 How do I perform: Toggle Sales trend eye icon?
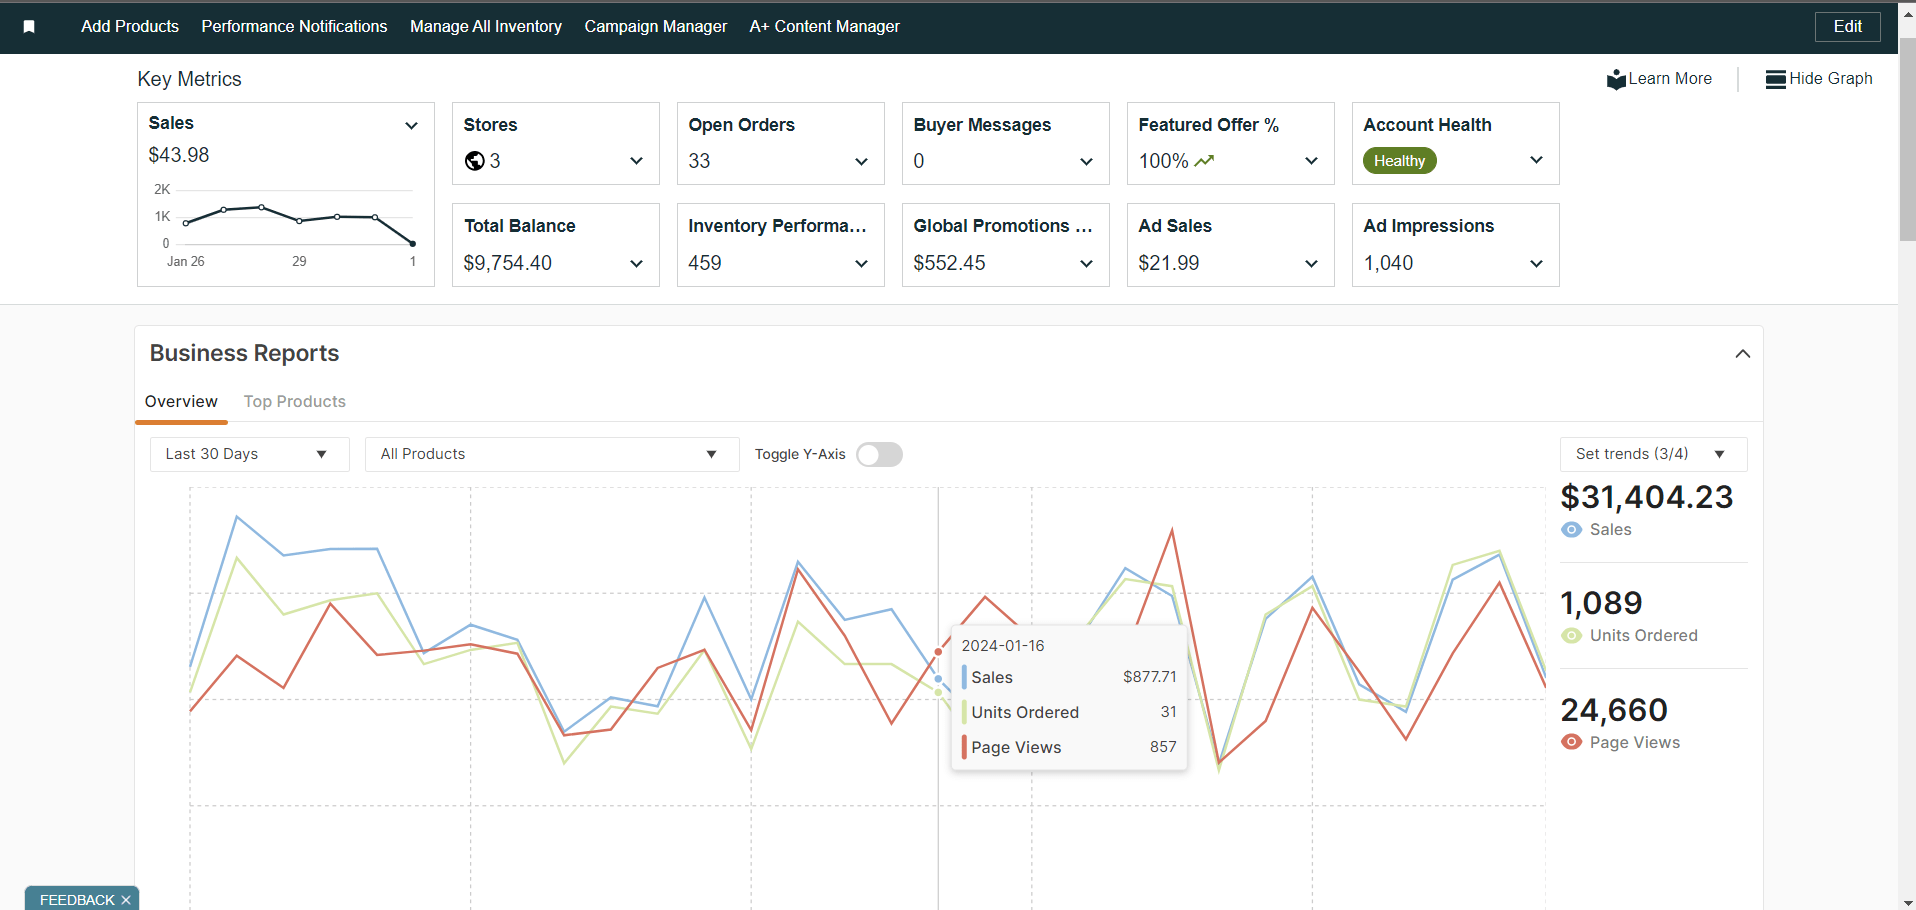1572,530
